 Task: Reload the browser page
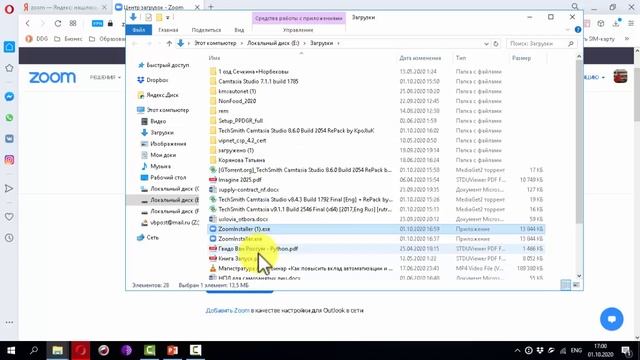pyautogui.click(x=58, y=23)
